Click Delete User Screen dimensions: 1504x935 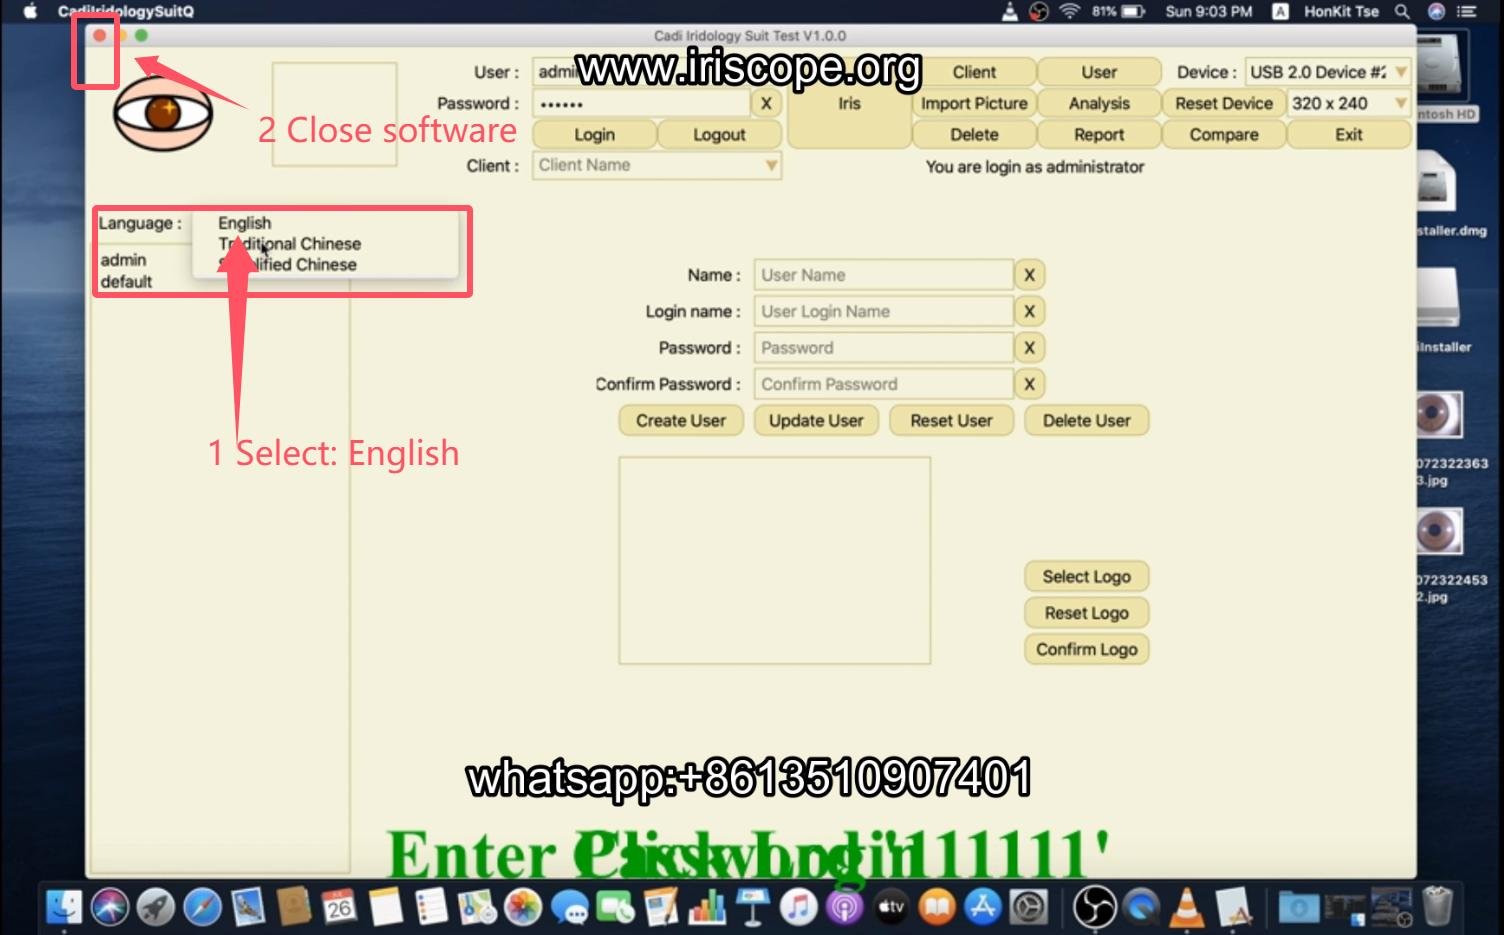click(x=1087, y=421)
